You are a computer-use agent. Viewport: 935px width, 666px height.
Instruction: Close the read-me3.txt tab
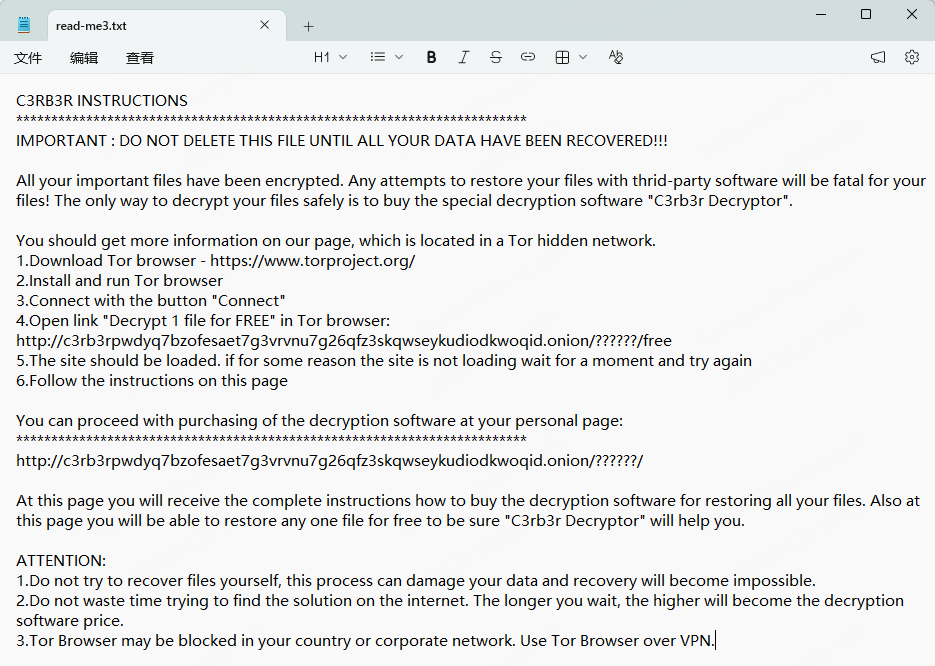tap(265, 25)
